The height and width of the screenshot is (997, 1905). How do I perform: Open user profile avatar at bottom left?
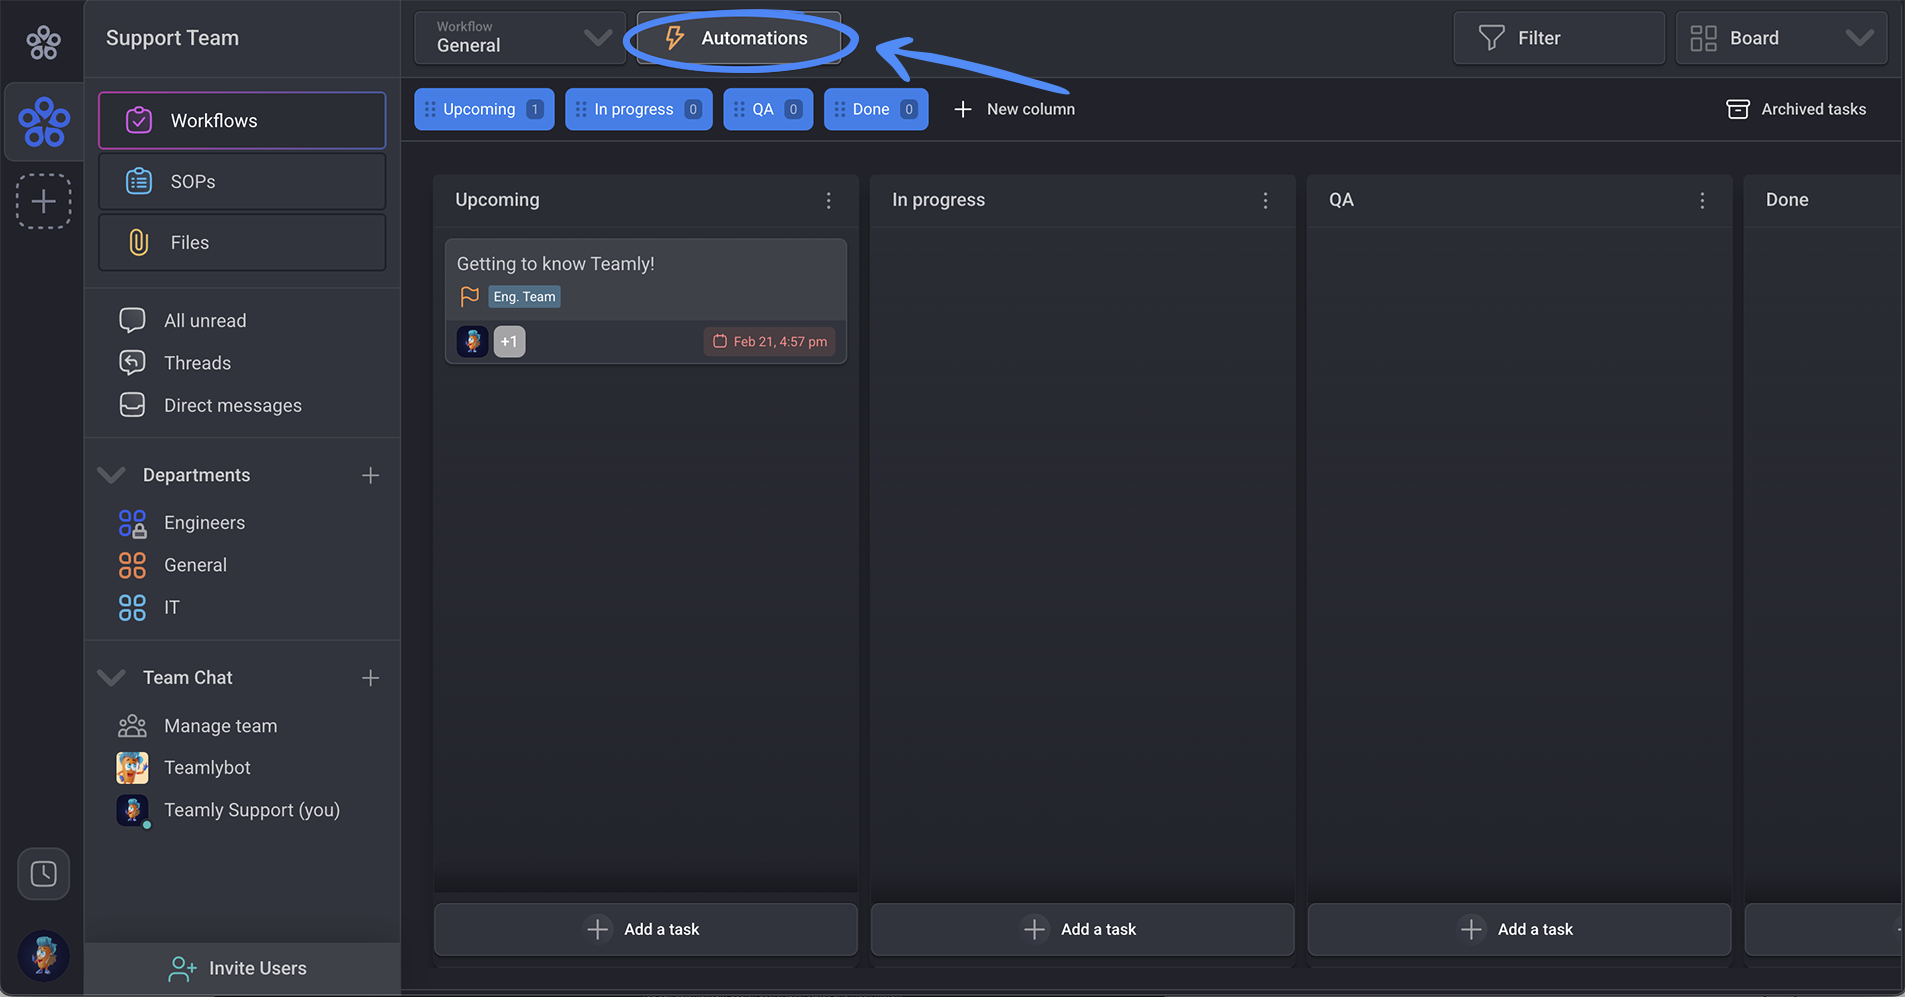click(43, 955)
